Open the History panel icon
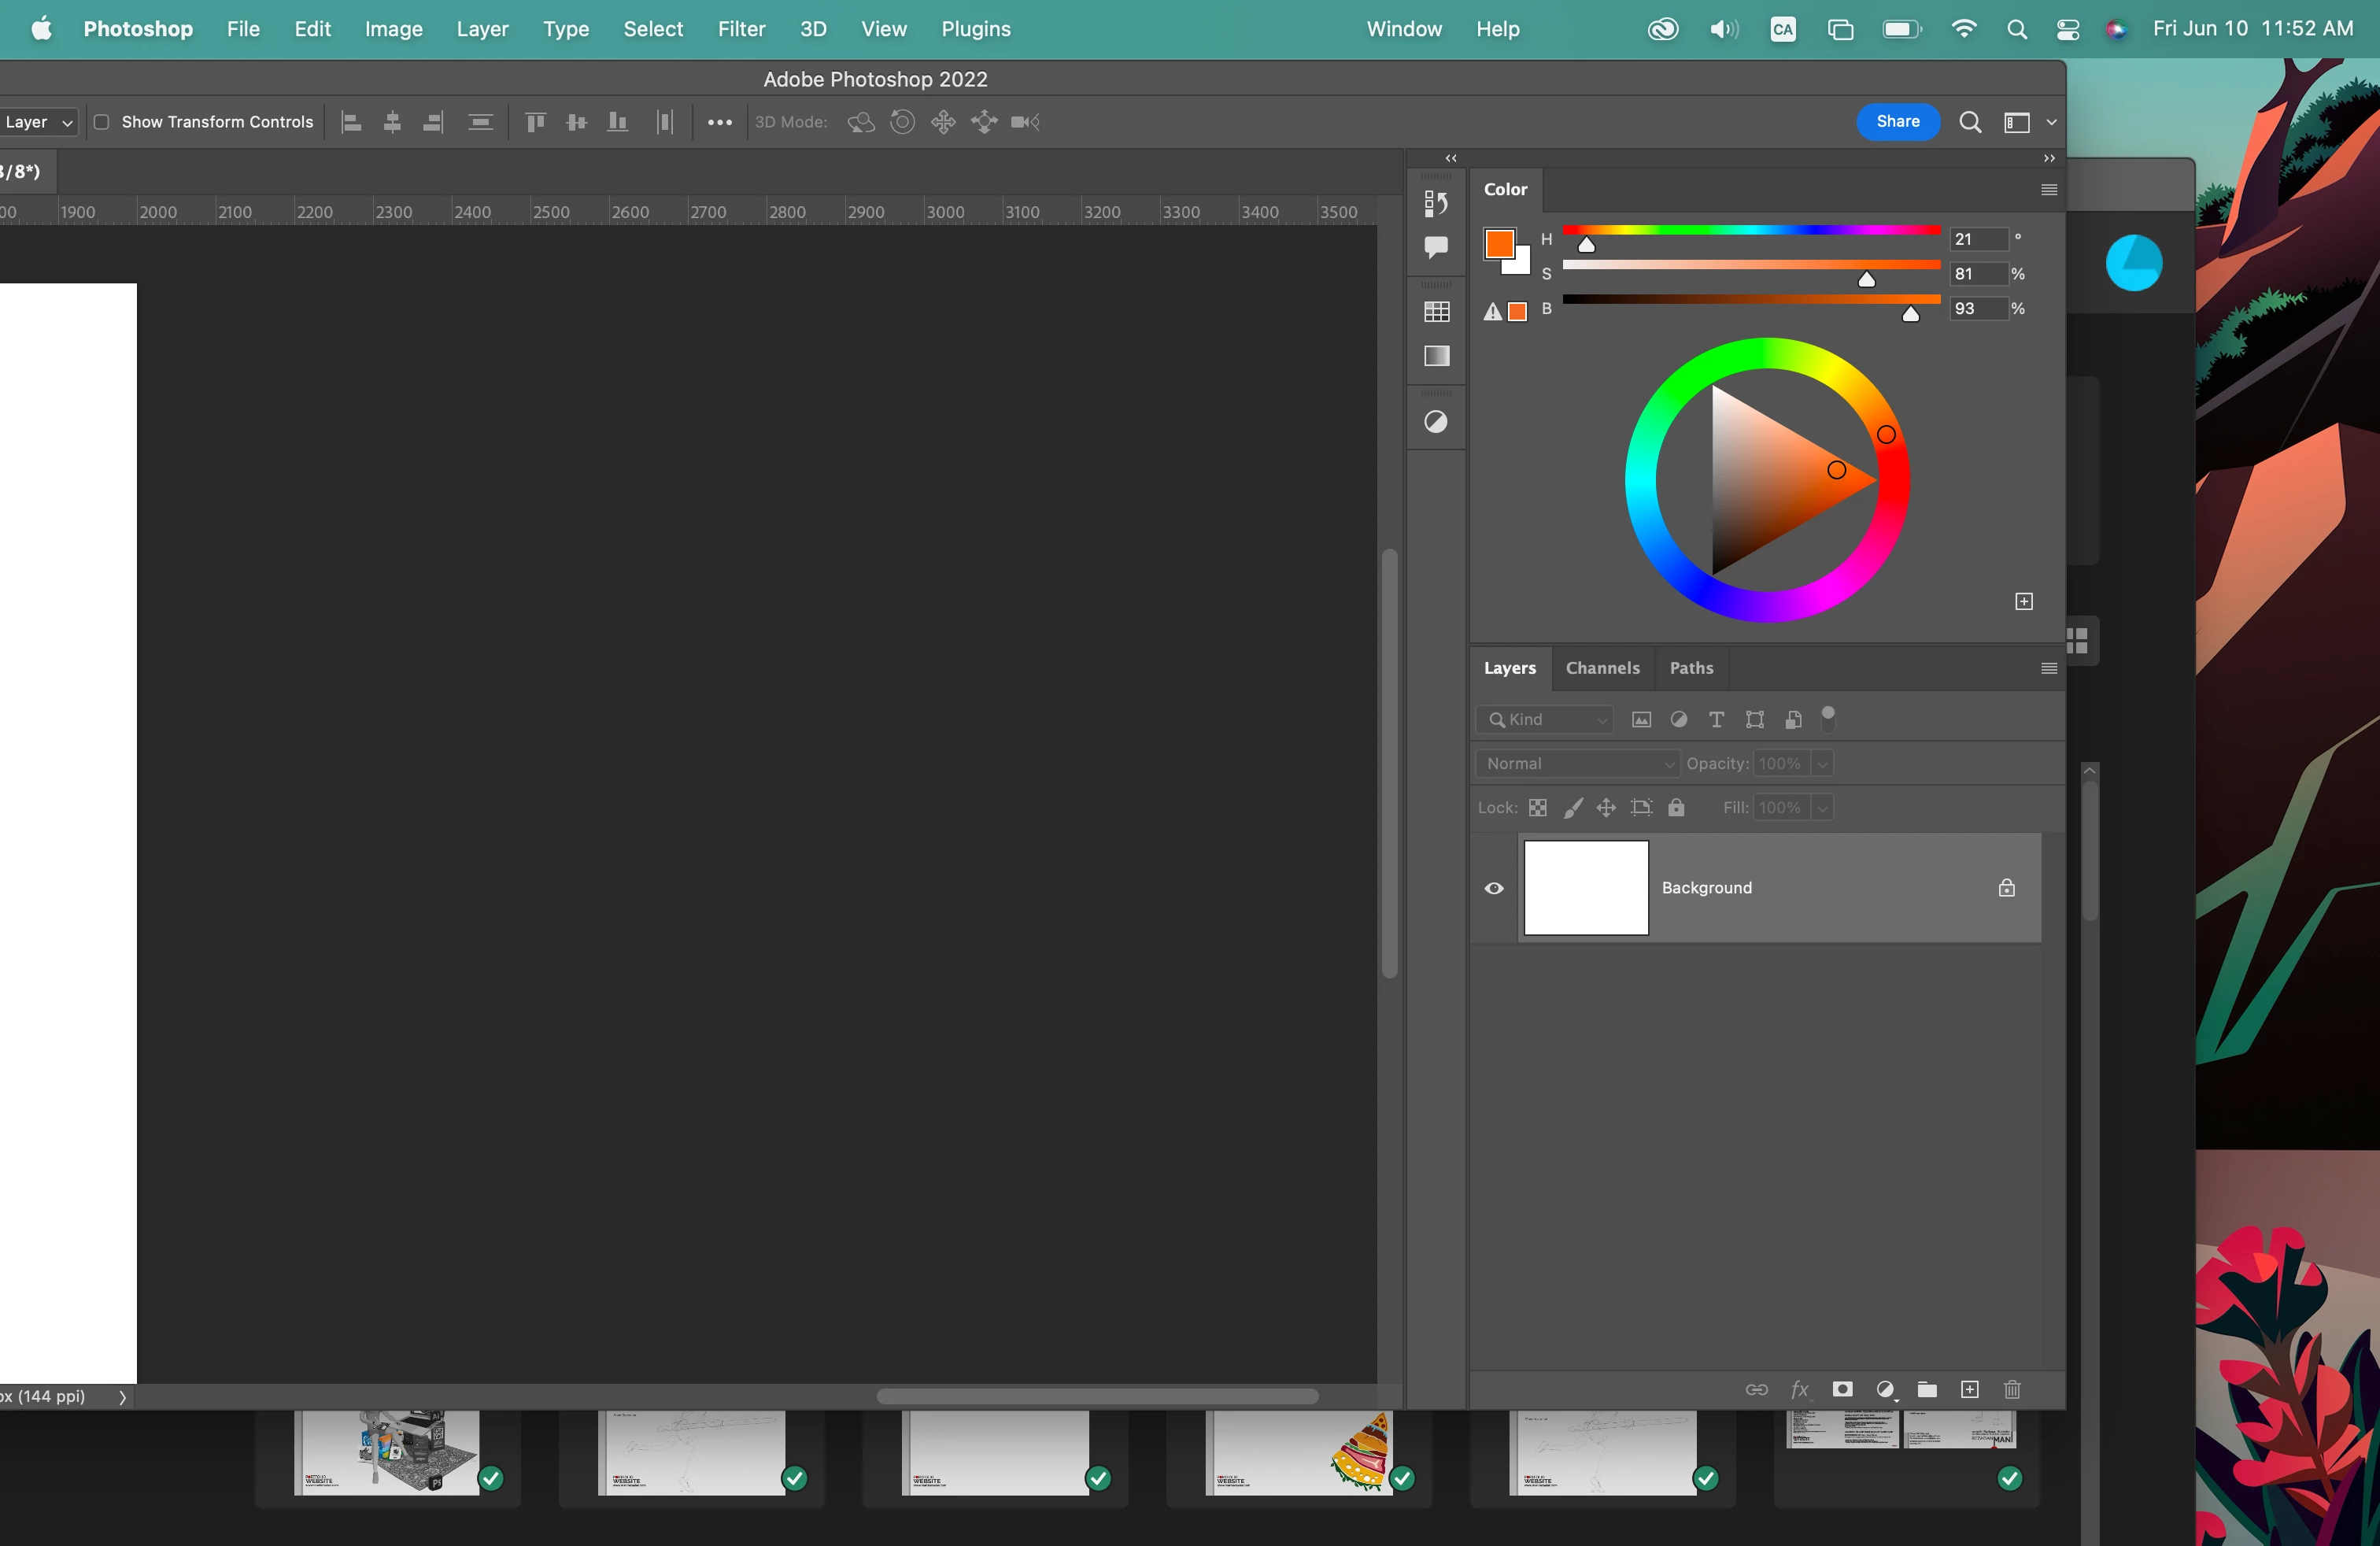 click(x=1436, y=203)
